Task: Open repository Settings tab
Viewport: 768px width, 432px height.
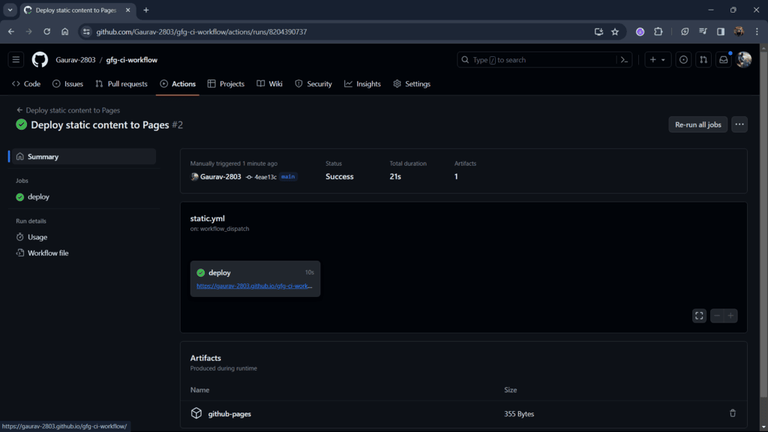Action: point(412,84)
